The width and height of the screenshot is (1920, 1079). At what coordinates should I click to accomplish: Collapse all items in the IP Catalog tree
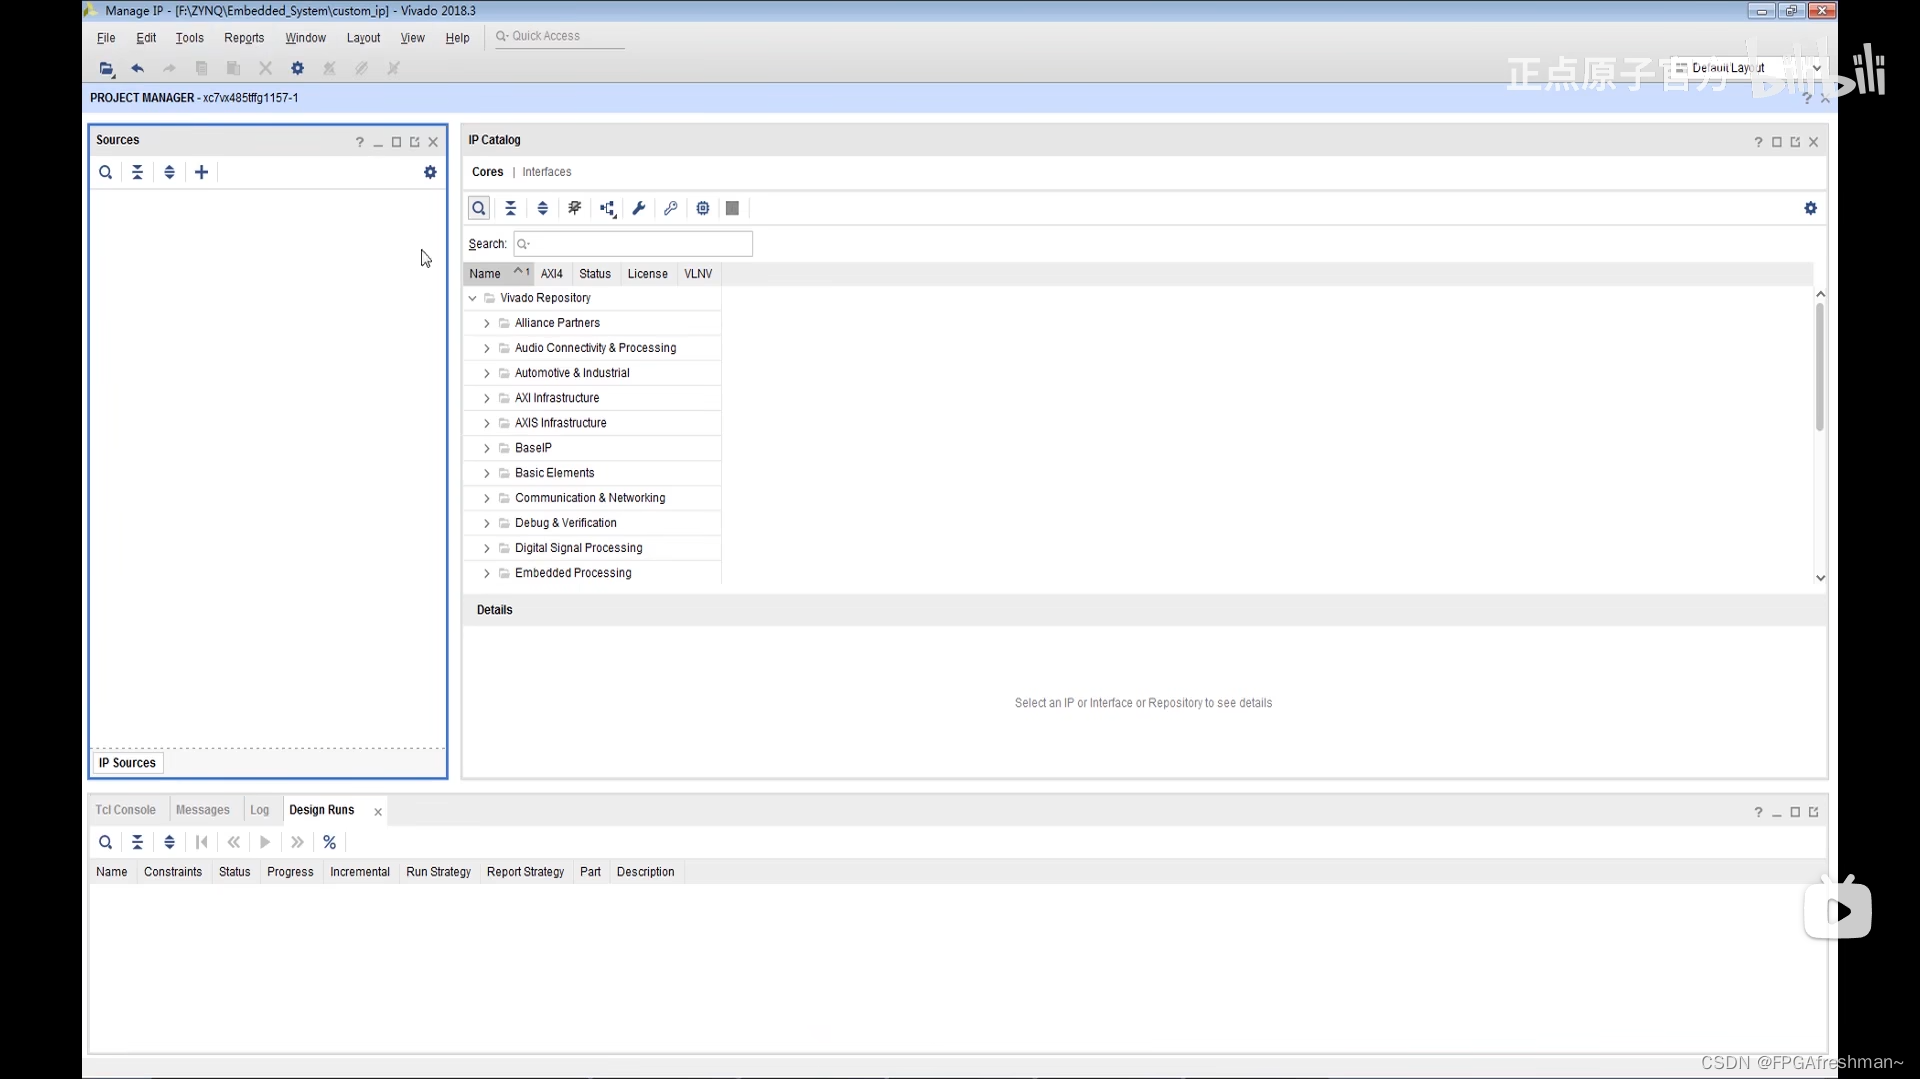coord(511,208)
